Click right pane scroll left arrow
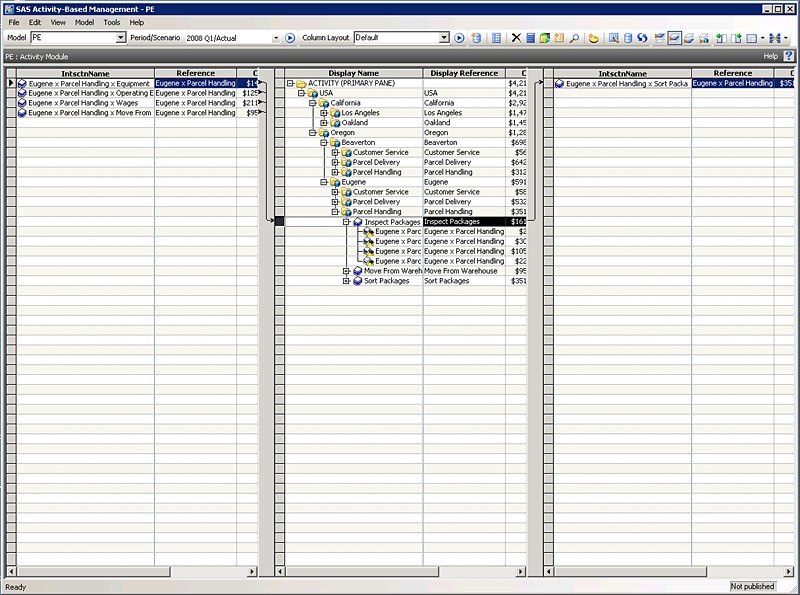 tap(548, 572)
